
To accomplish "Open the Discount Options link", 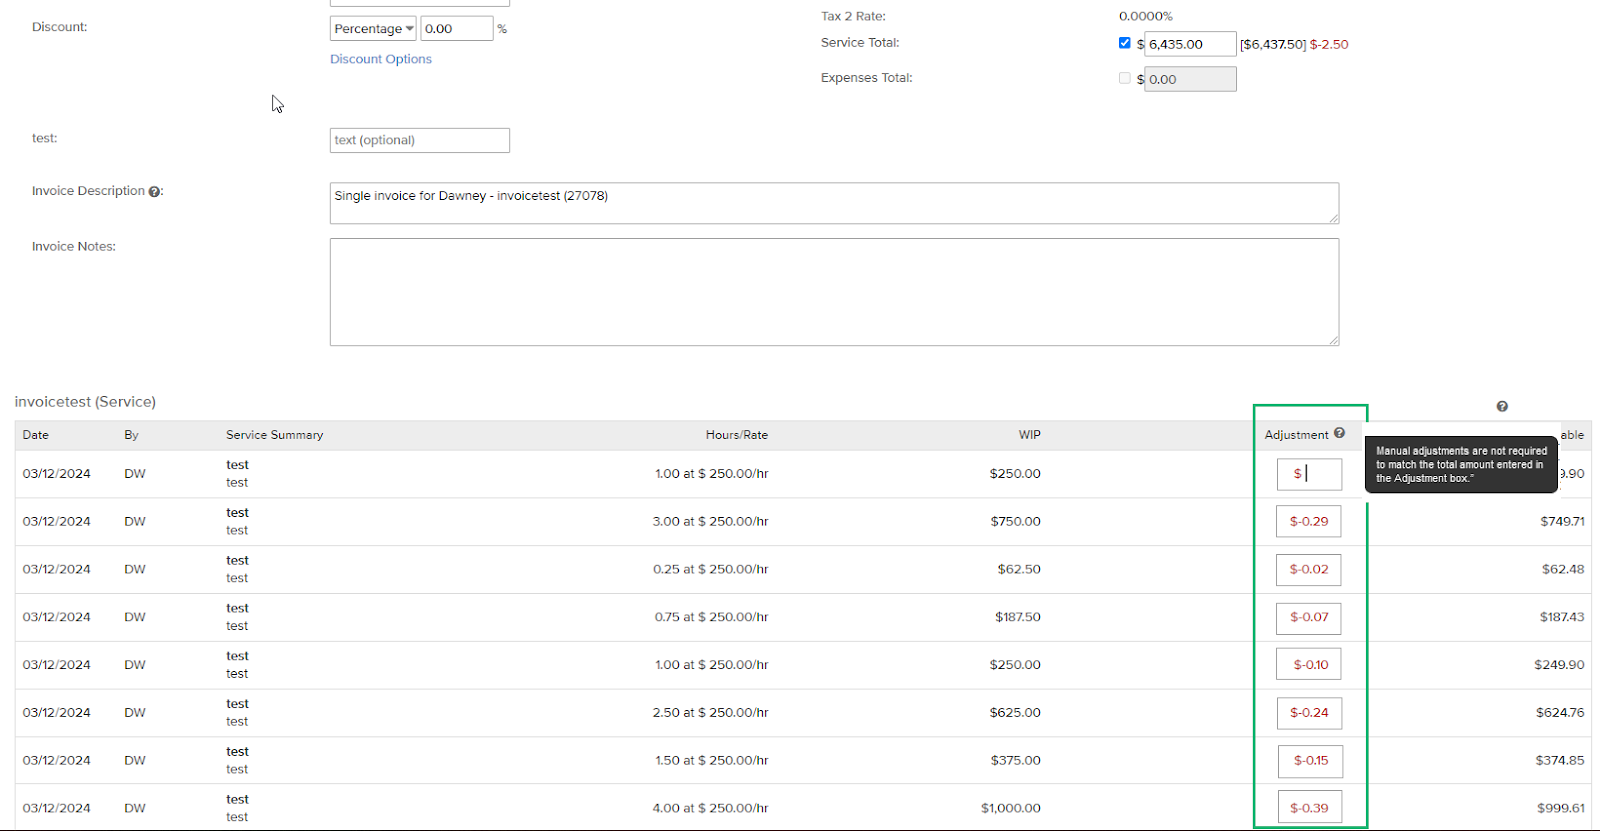I will [381, 59].
